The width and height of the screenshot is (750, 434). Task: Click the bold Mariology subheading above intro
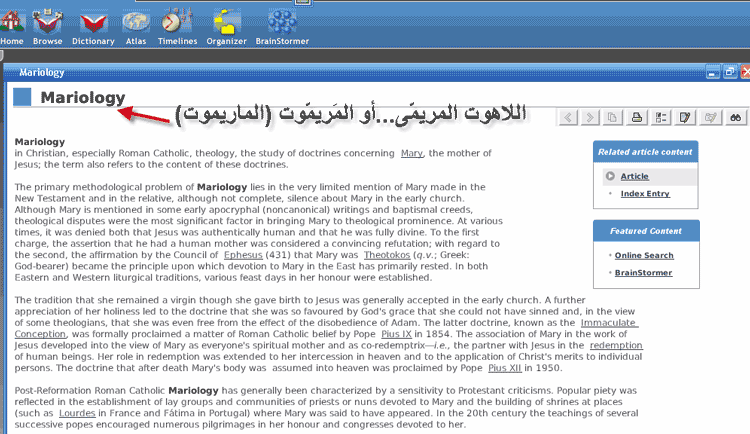[x=40, y=142]
